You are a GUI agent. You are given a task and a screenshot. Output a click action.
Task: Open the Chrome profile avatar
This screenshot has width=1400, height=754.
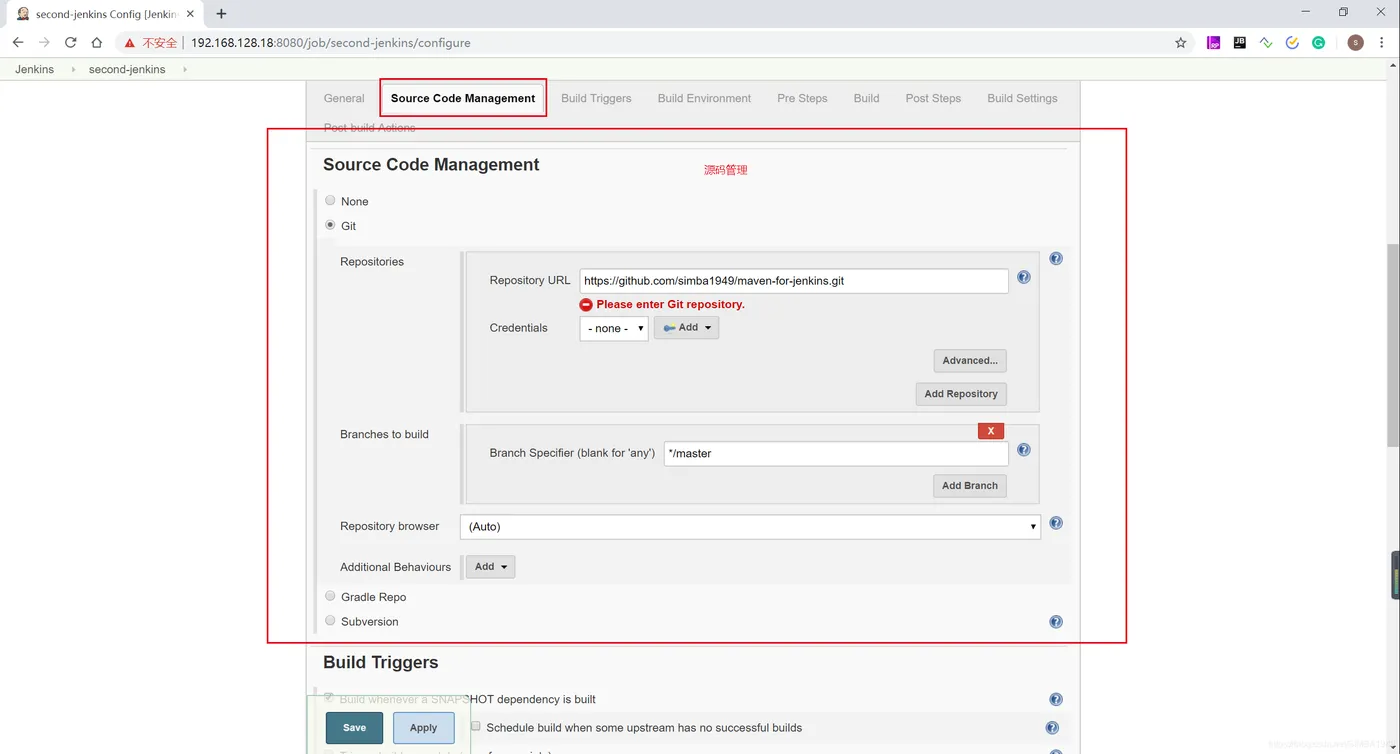1356,43
